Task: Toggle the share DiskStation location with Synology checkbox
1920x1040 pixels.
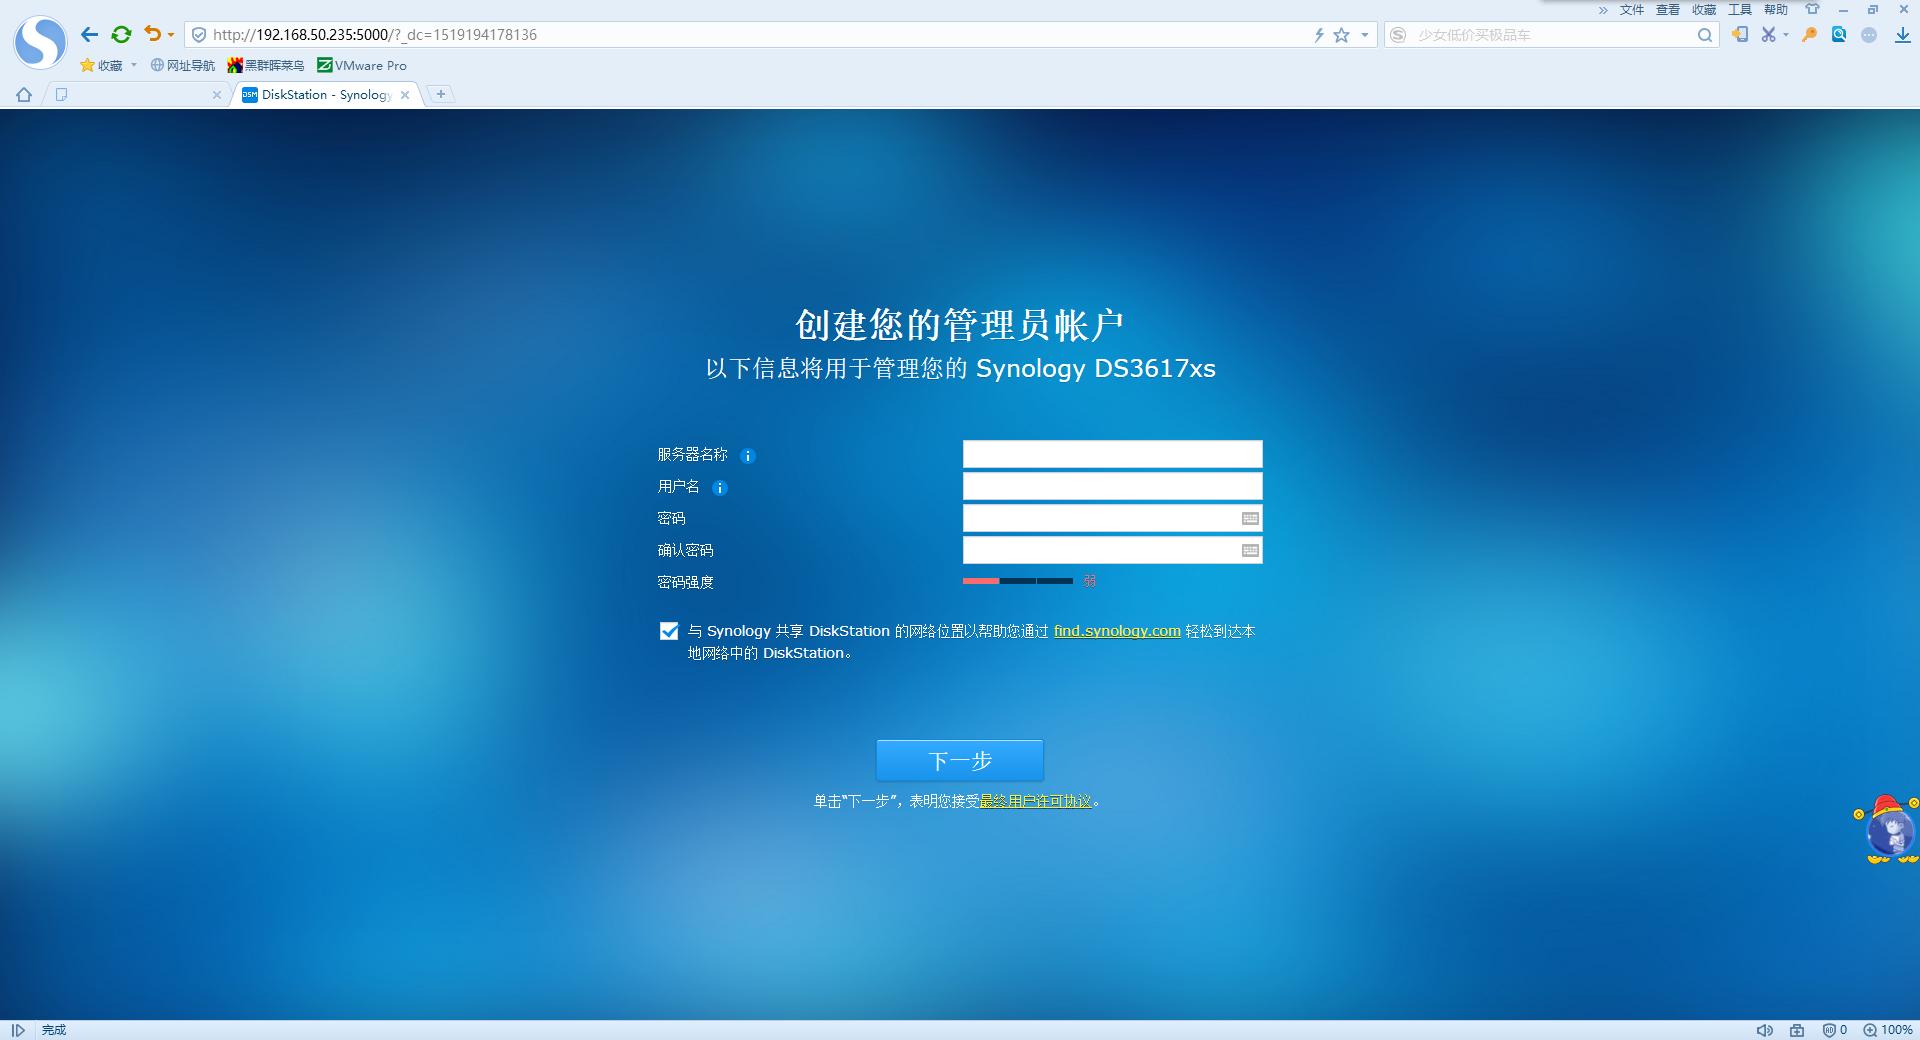Action: pos(669,630)
